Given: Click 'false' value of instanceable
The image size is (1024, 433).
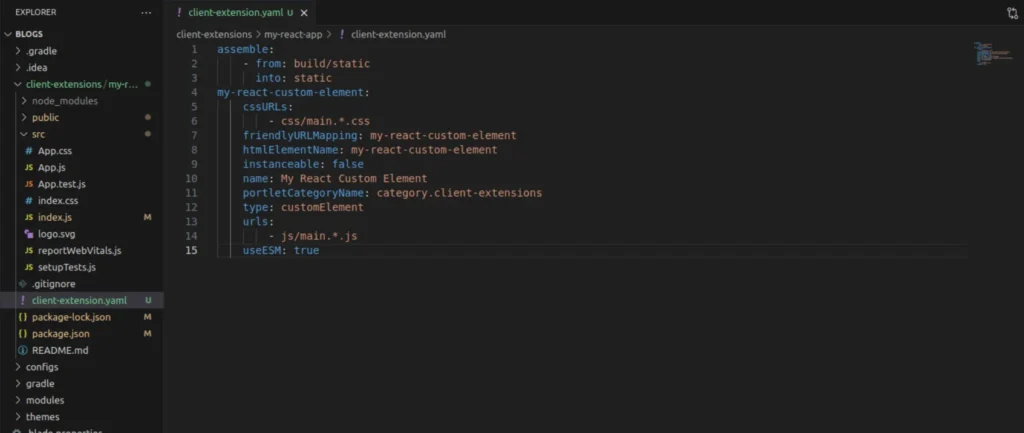Looking at the screenshot, I should (348, 165).
